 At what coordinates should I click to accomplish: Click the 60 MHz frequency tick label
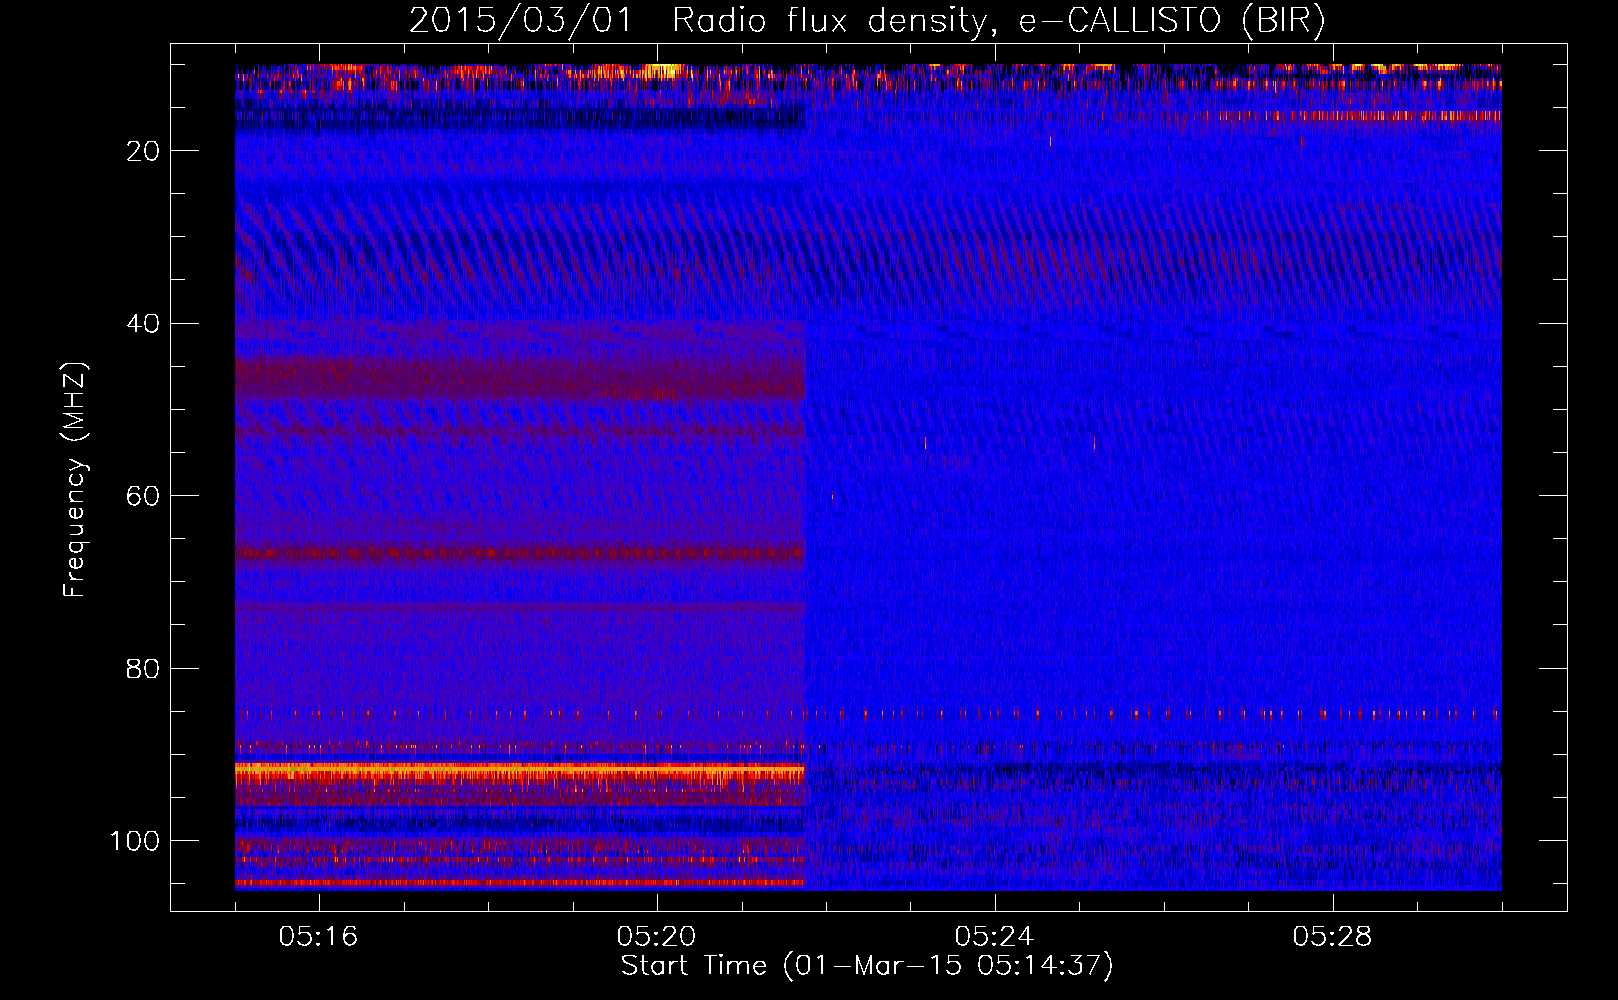click(143, 496)
